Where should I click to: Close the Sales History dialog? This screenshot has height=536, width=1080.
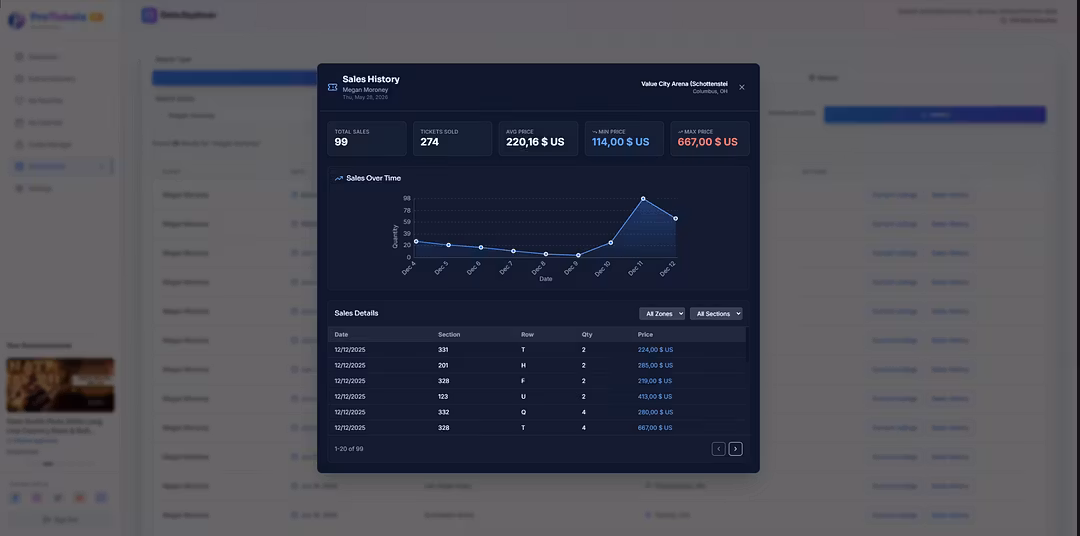click(741, 87)
